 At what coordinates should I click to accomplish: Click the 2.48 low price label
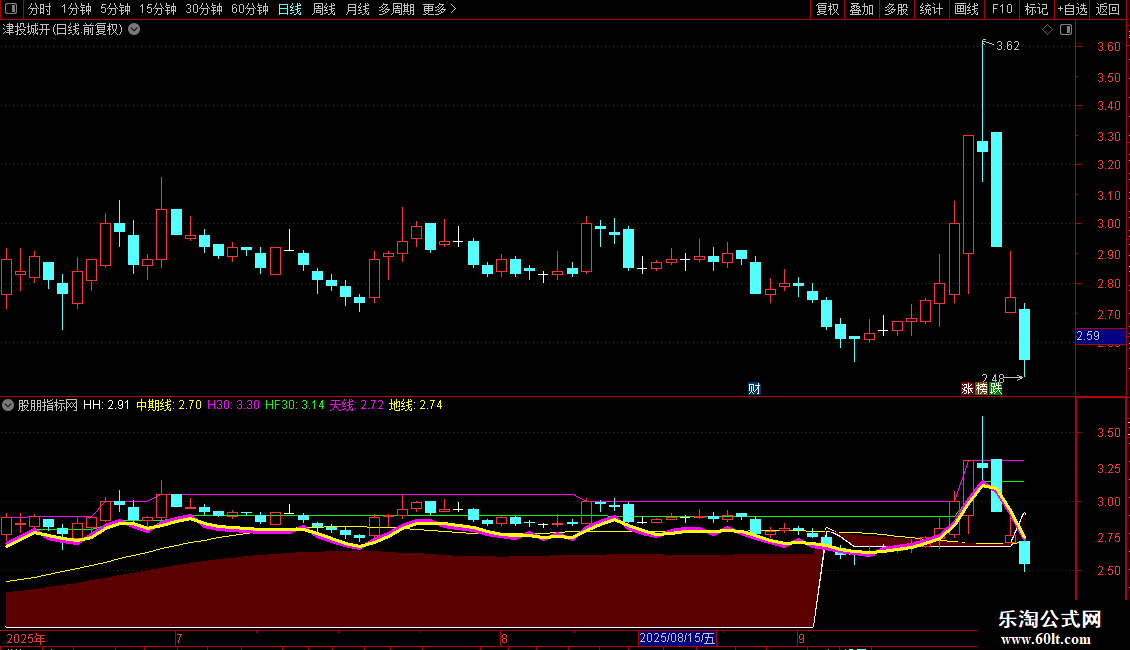(992, 378)
